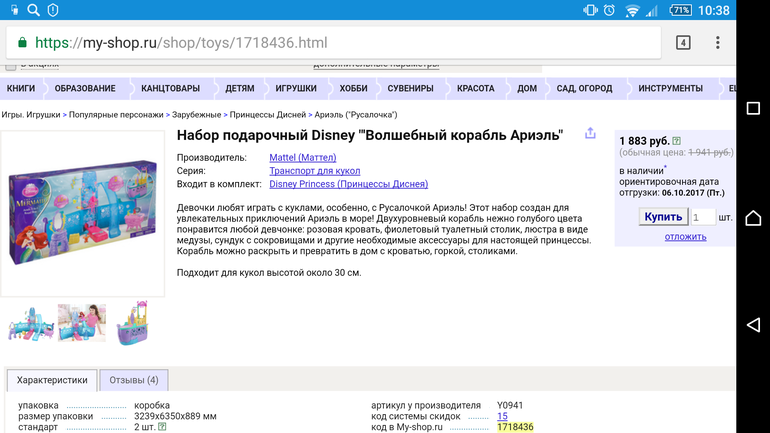This screenshot has height=433, width=770.
Task: Open the ИНСТРУМЕНТЫ category menu
Action: [x=670, y=88]
